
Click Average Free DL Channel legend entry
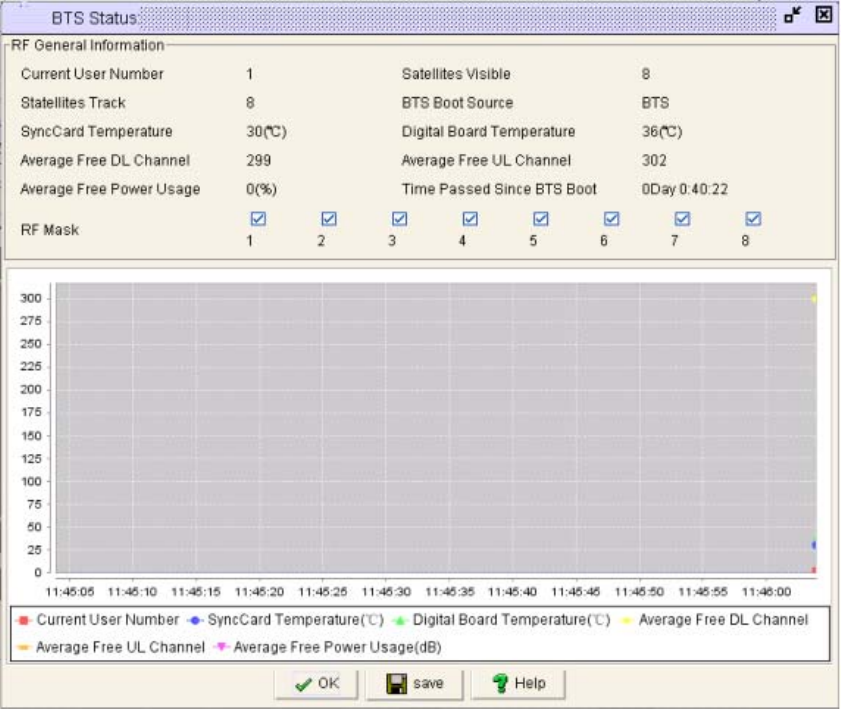(722, 621)
